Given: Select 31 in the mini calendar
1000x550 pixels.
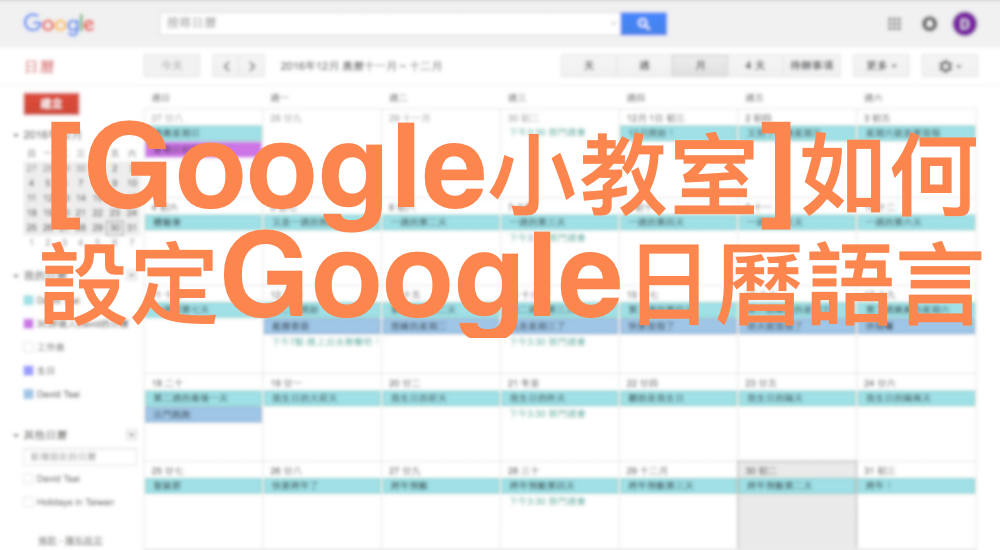Looking at the screenshot, I should 132,227.
